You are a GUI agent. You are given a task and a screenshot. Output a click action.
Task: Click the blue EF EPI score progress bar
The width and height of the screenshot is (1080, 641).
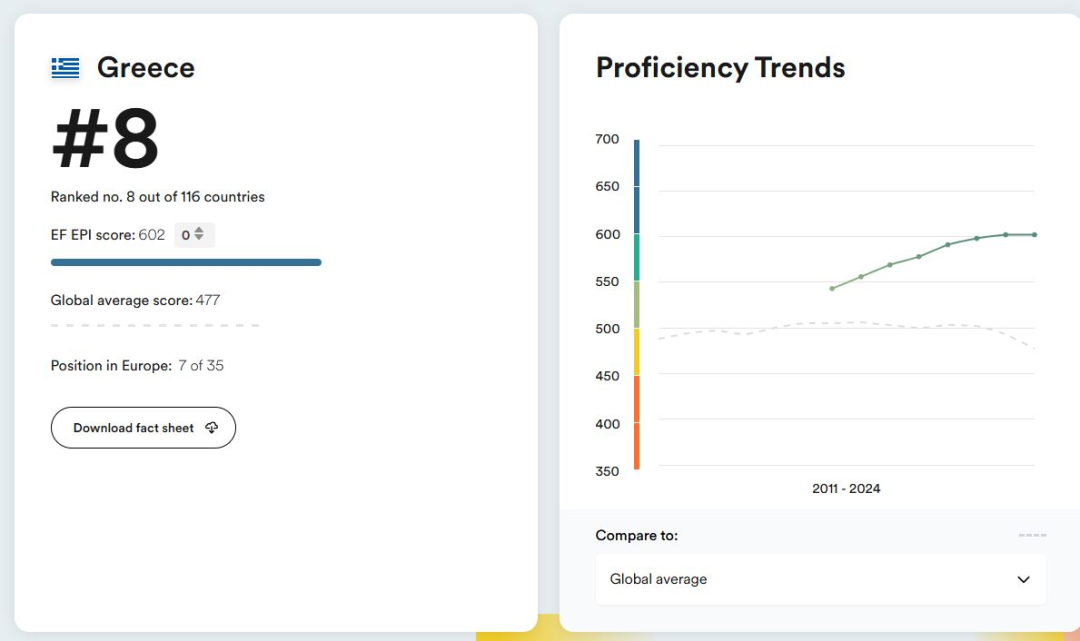(x=186, y=262)
